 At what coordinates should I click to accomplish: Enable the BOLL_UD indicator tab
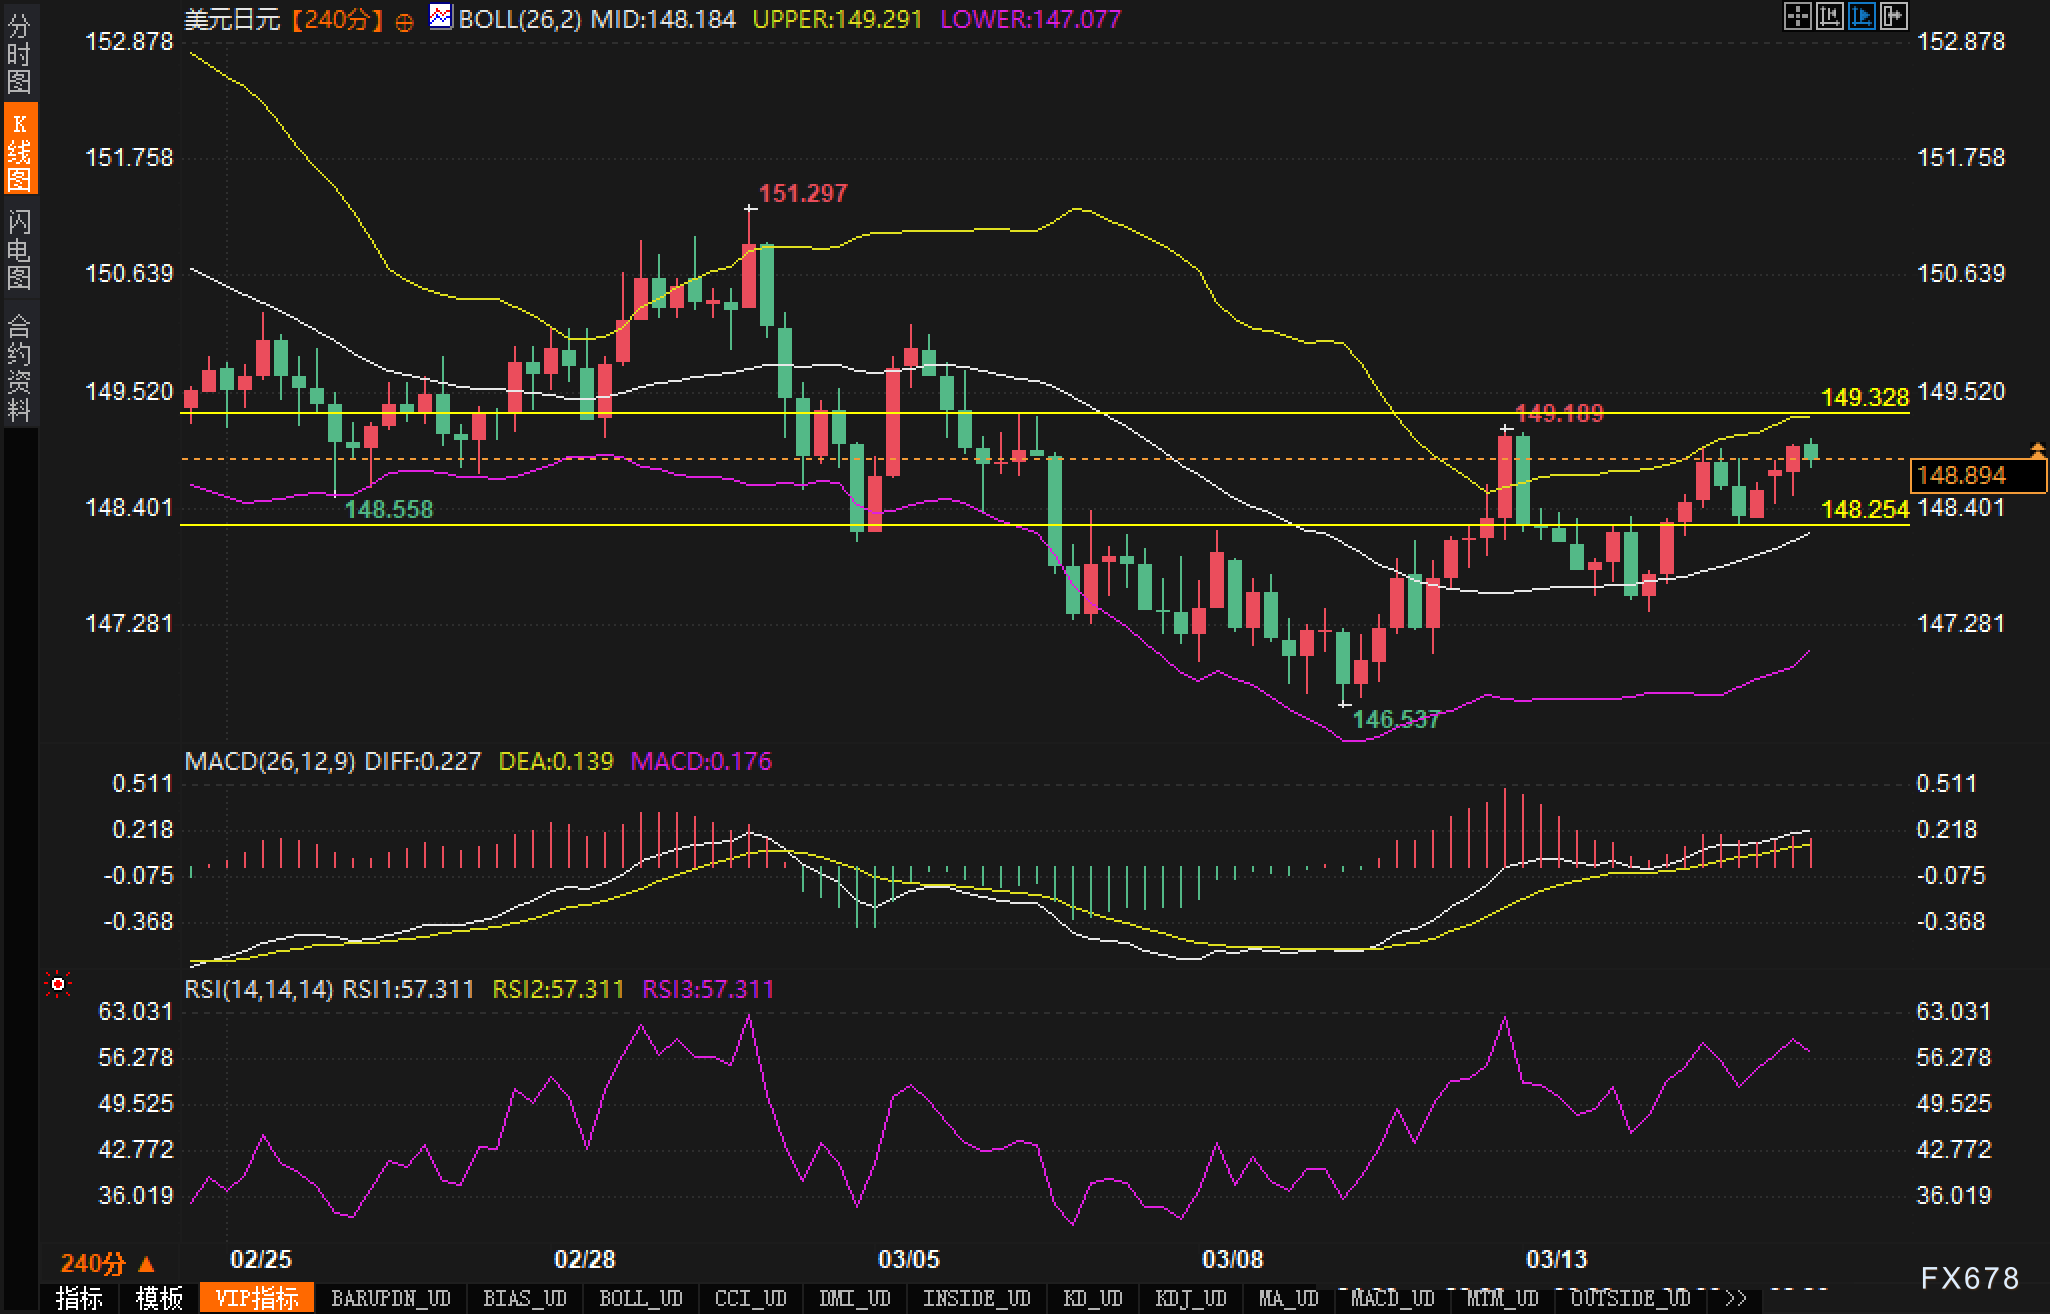[x=640, y=1298]
